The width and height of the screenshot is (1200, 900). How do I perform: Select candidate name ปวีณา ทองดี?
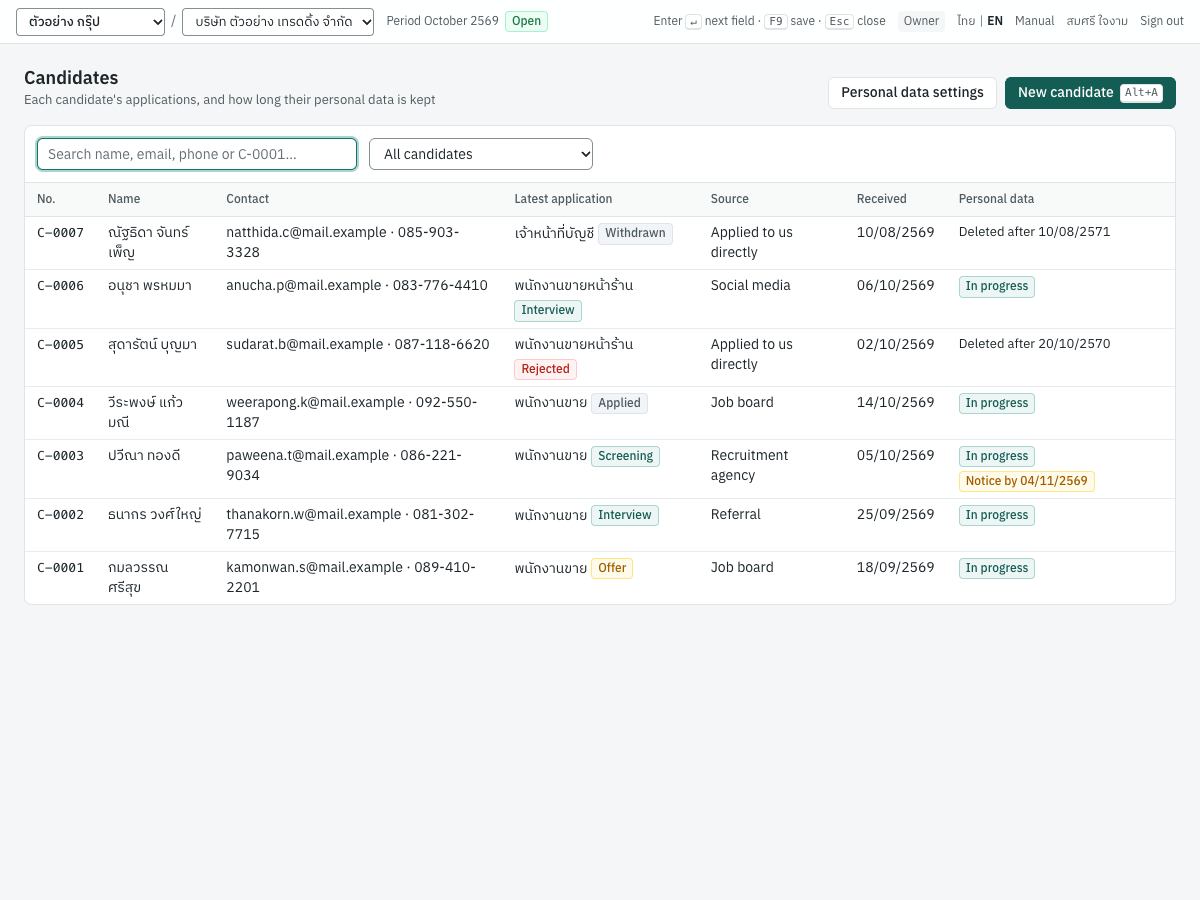(x=144, y=455)
